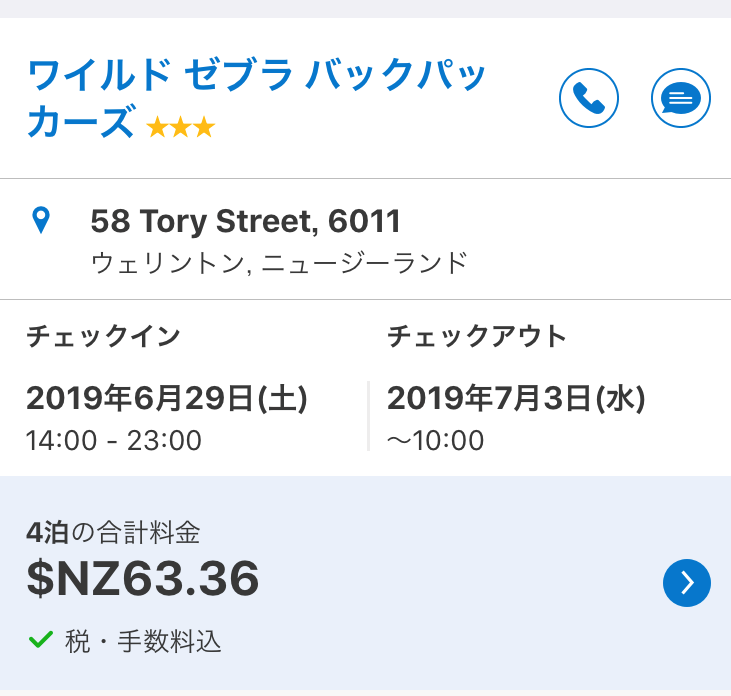The width and height of the screenshot is (731, 696).
Task: Click the $NZ63.36 total price
Action: tap(143, 579)
